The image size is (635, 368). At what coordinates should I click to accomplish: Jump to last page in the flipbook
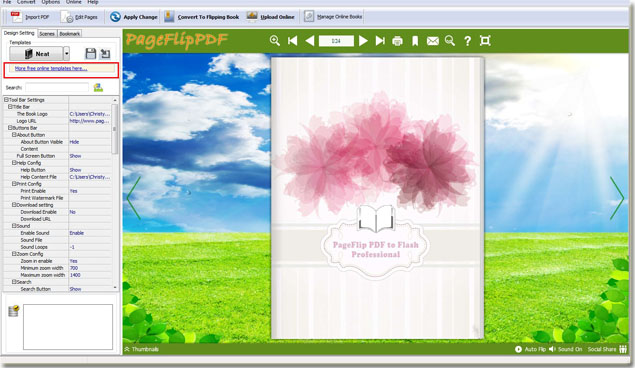pos(380,40)
